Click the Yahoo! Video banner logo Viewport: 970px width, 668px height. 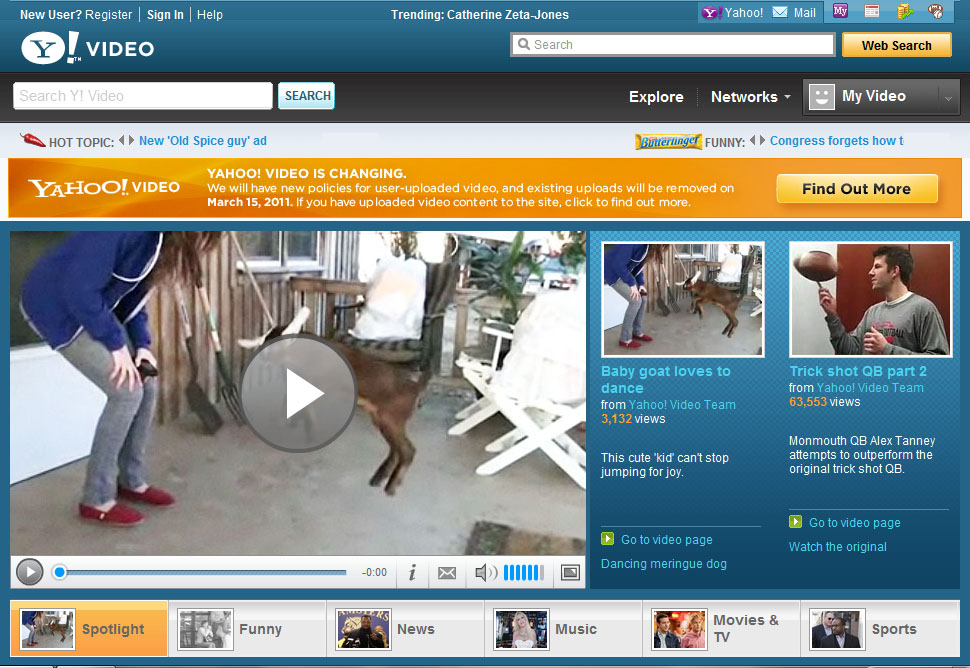point(104,187)
